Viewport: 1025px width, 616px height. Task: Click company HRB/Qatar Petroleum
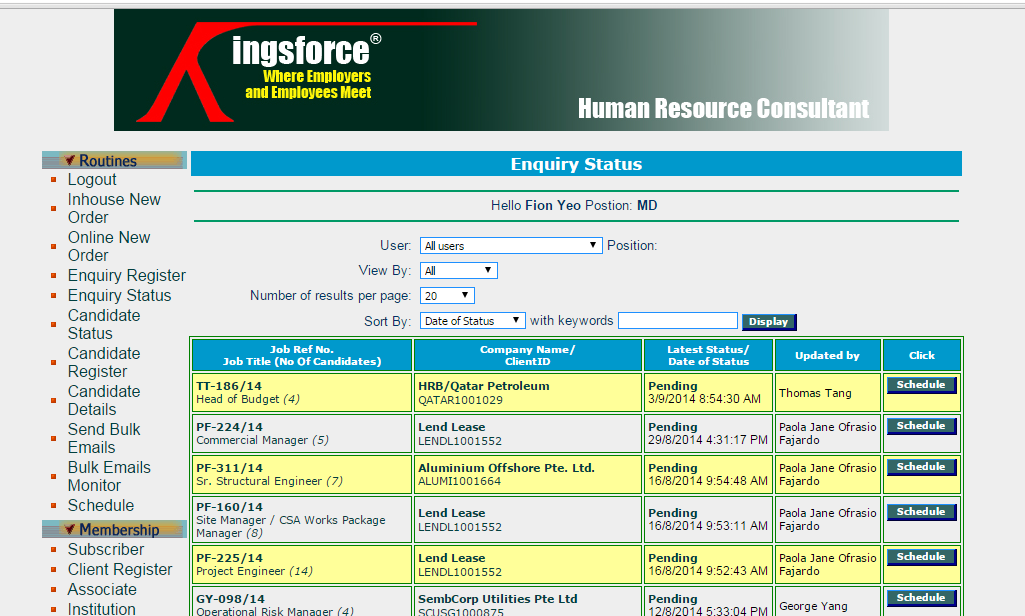[x=484, y=386]
